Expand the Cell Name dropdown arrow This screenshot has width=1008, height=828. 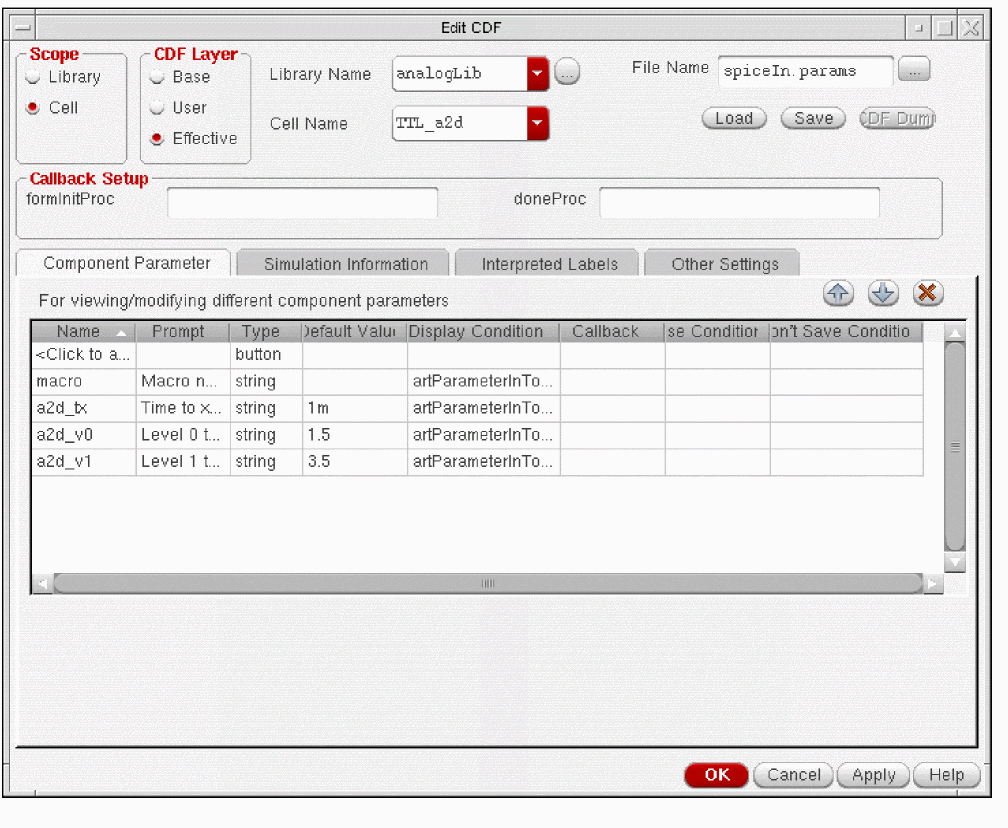coord(538,124)
